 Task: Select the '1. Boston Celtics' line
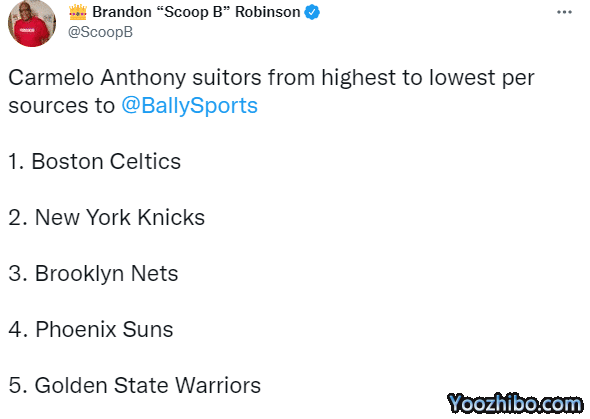tap(94, 162)
